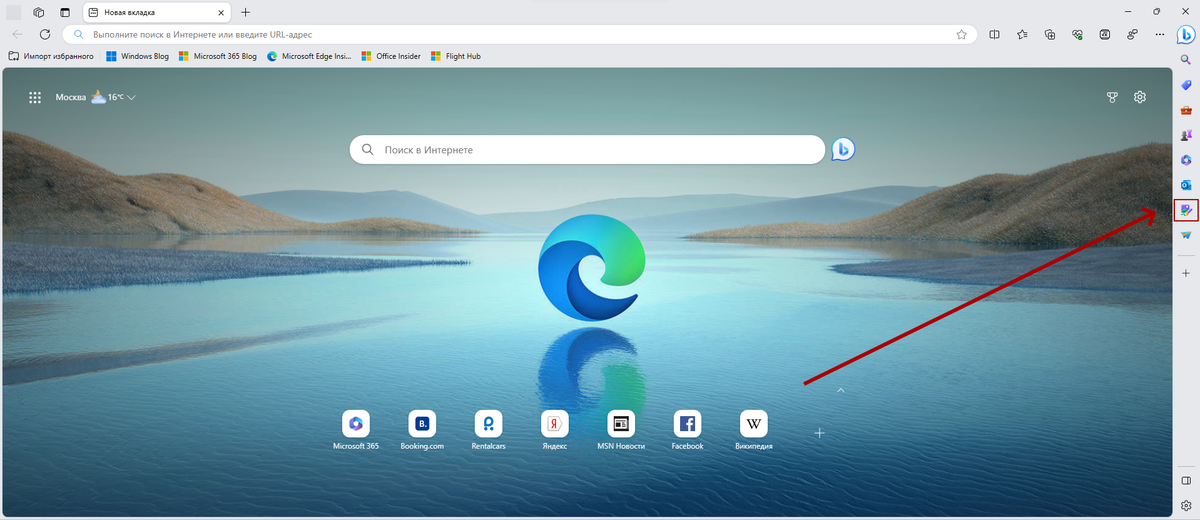Open Microsoft Edge Insider bookmark

tap(310, 56)
